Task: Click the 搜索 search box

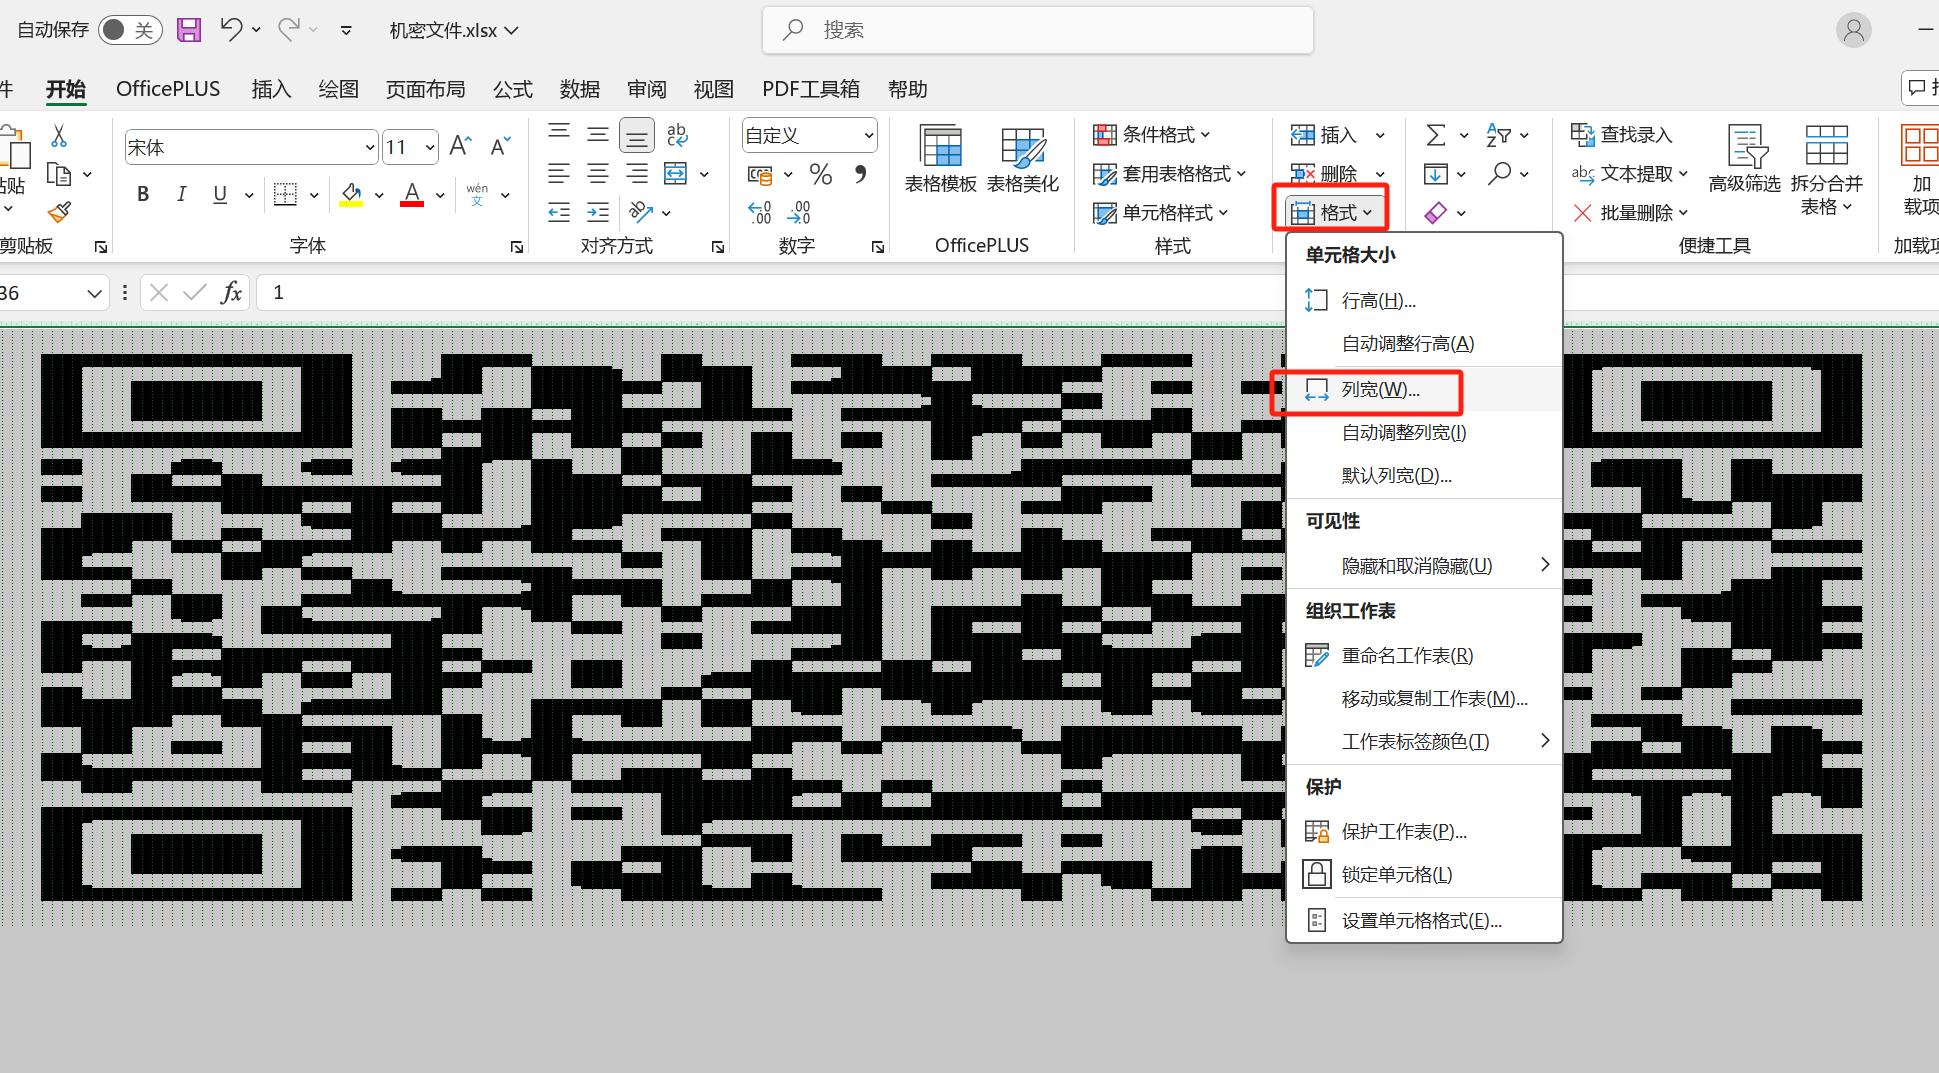Action: pyautogui.click(x=1038, y=30)
